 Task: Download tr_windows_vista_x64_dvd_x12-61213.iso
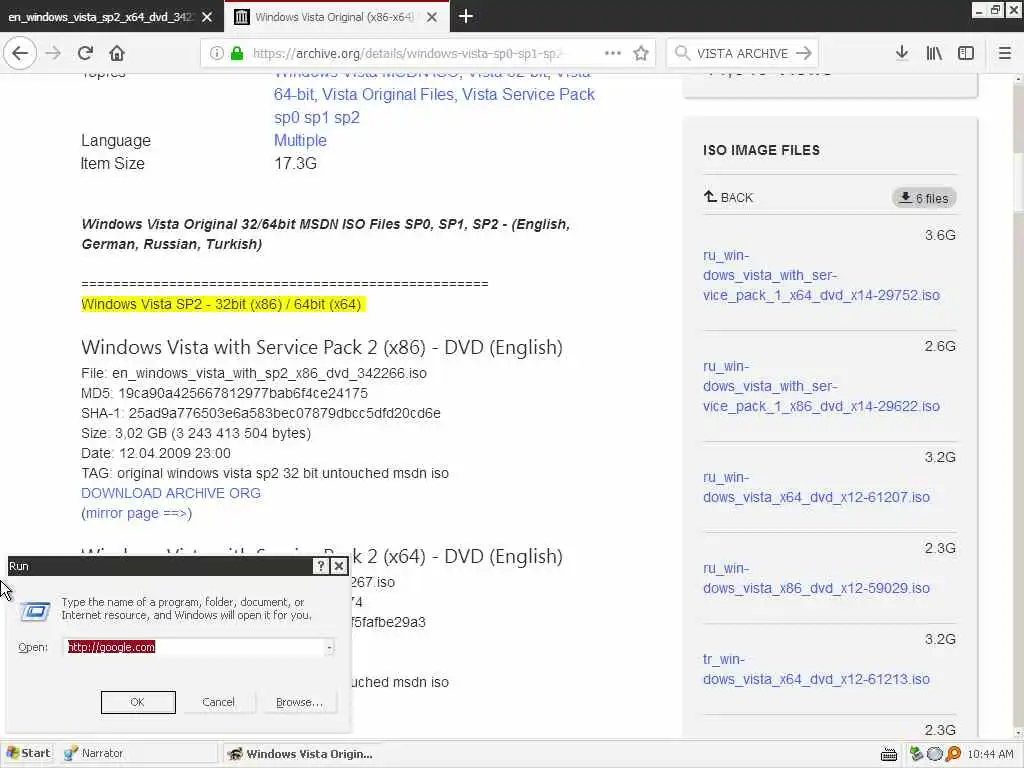point(816,669)
